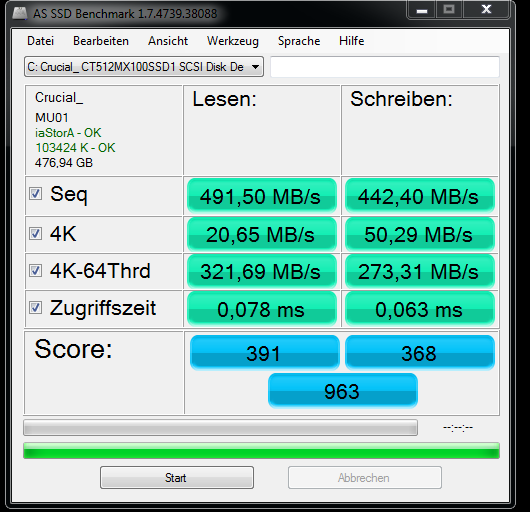Toggle the Zugriffszeit checkbox
The width and height of the screenshot is (530, 512).
pyautogui.click(x=35, y=308)
